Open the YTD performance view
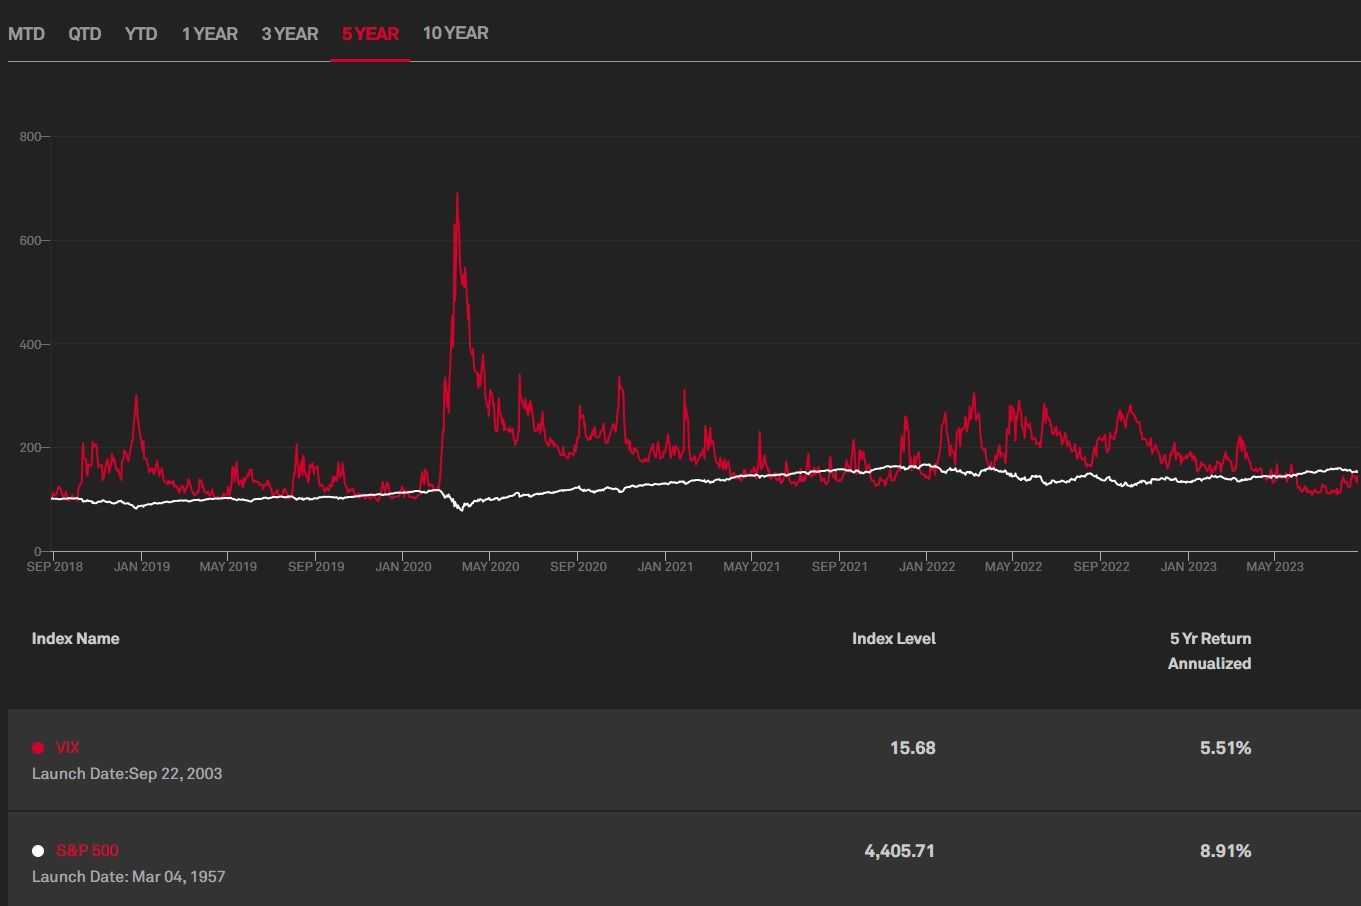1361x906 pixels. (x=141, y=33)
